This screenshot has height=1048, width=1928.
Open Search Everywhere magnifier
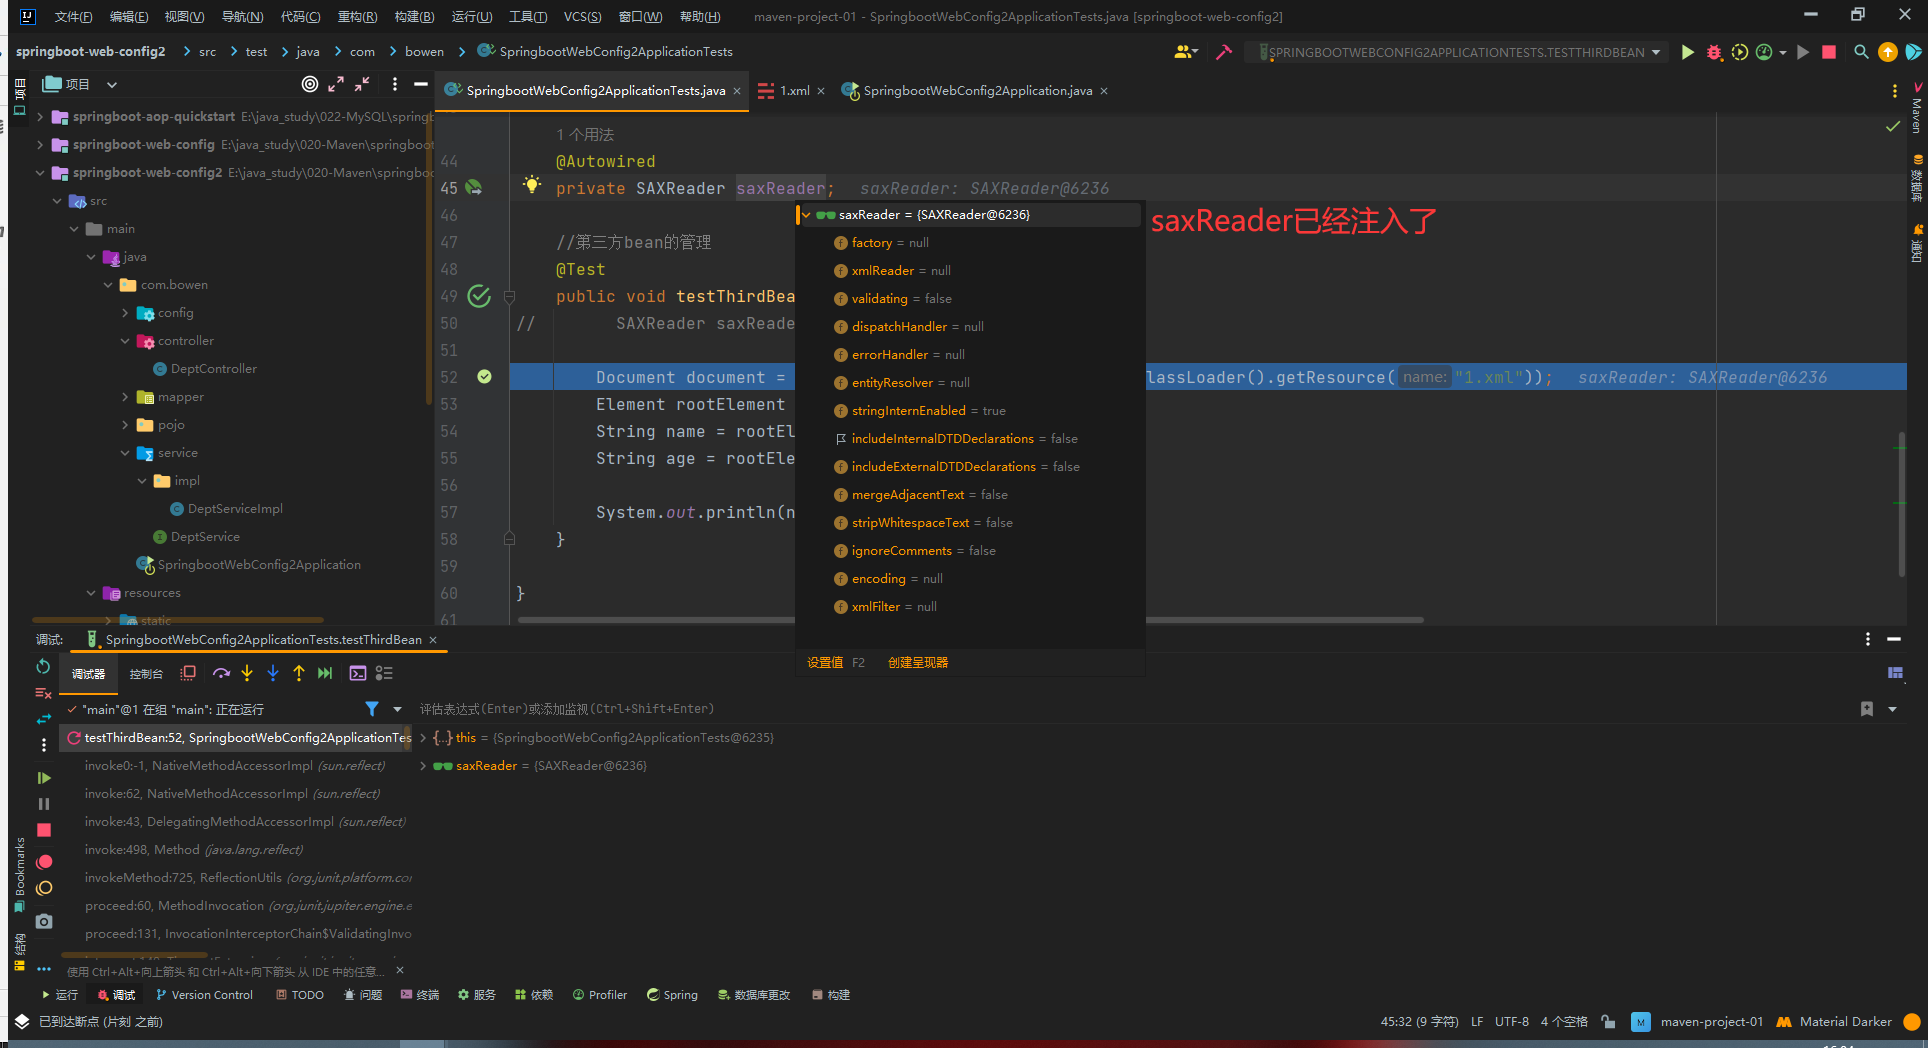tap(1861, 52)
